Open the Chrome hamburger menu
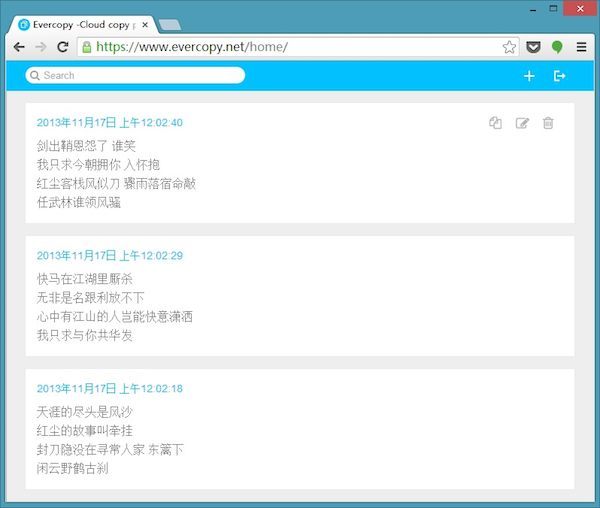This screenshot has height=508, width=600. click(581, 47)
